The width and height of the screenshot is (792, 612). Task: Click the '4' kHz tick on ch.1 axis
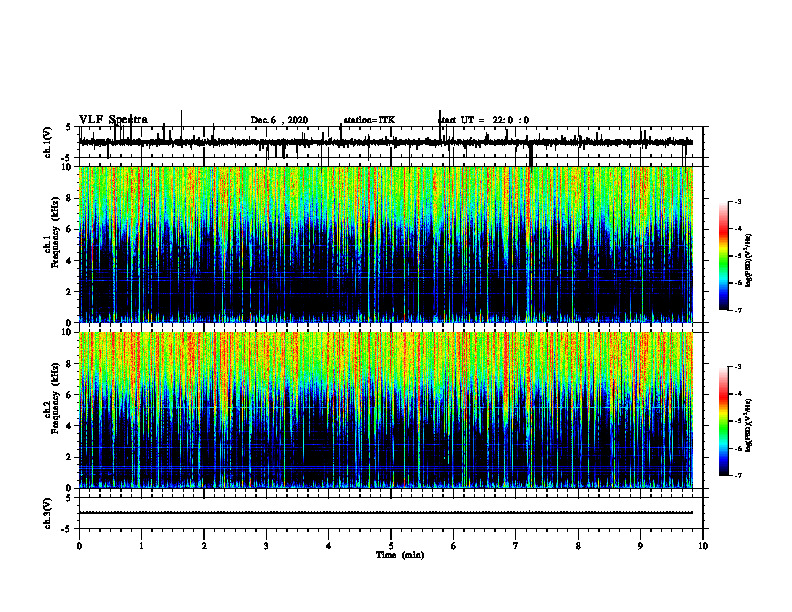70,261
